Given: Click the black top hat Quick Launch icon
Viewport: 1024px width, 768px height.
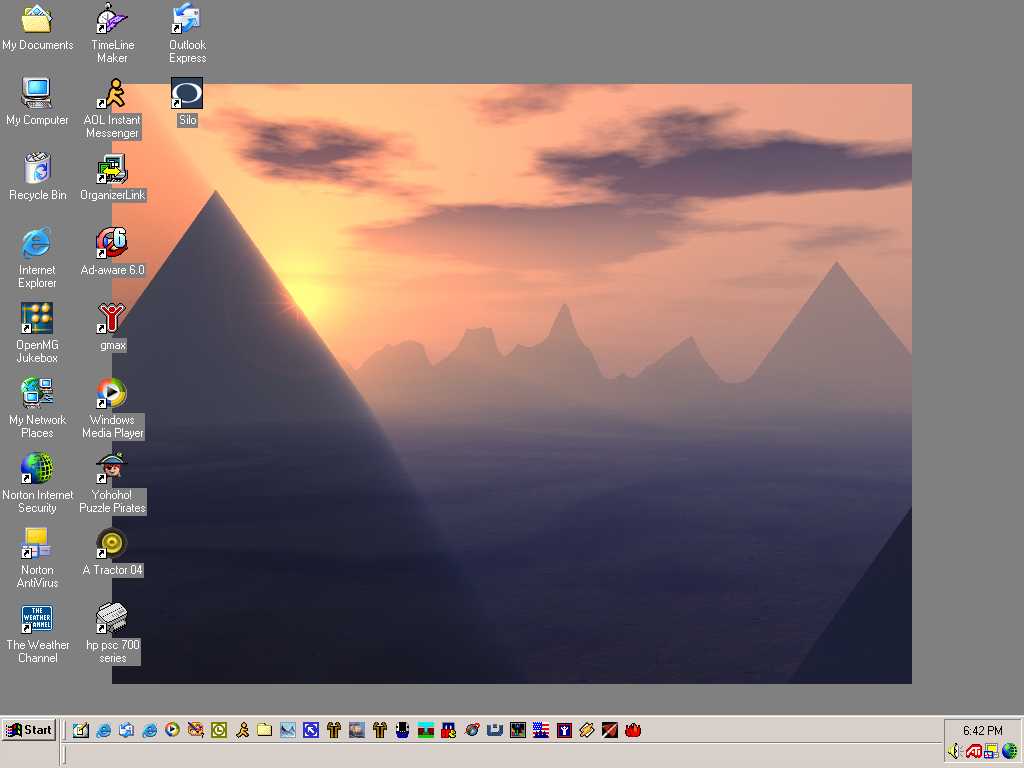Looking at the screenshot, I should point(402,730).
